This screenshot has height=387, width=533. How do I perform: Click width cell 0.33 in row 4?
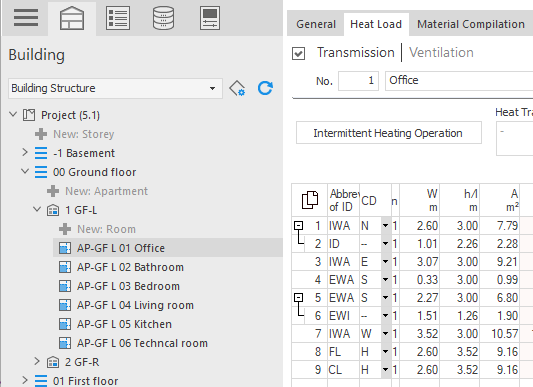[x=420, y=280]
